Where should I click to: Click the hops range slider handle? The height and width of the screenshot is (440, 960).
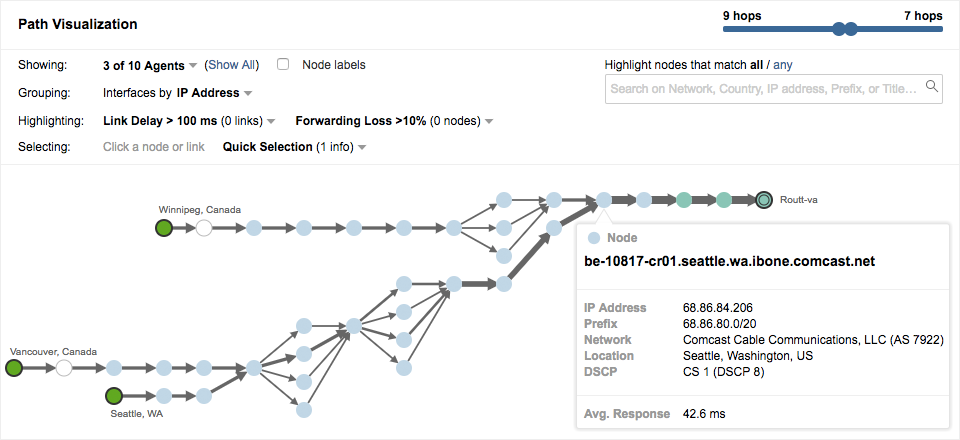point(850,29)
